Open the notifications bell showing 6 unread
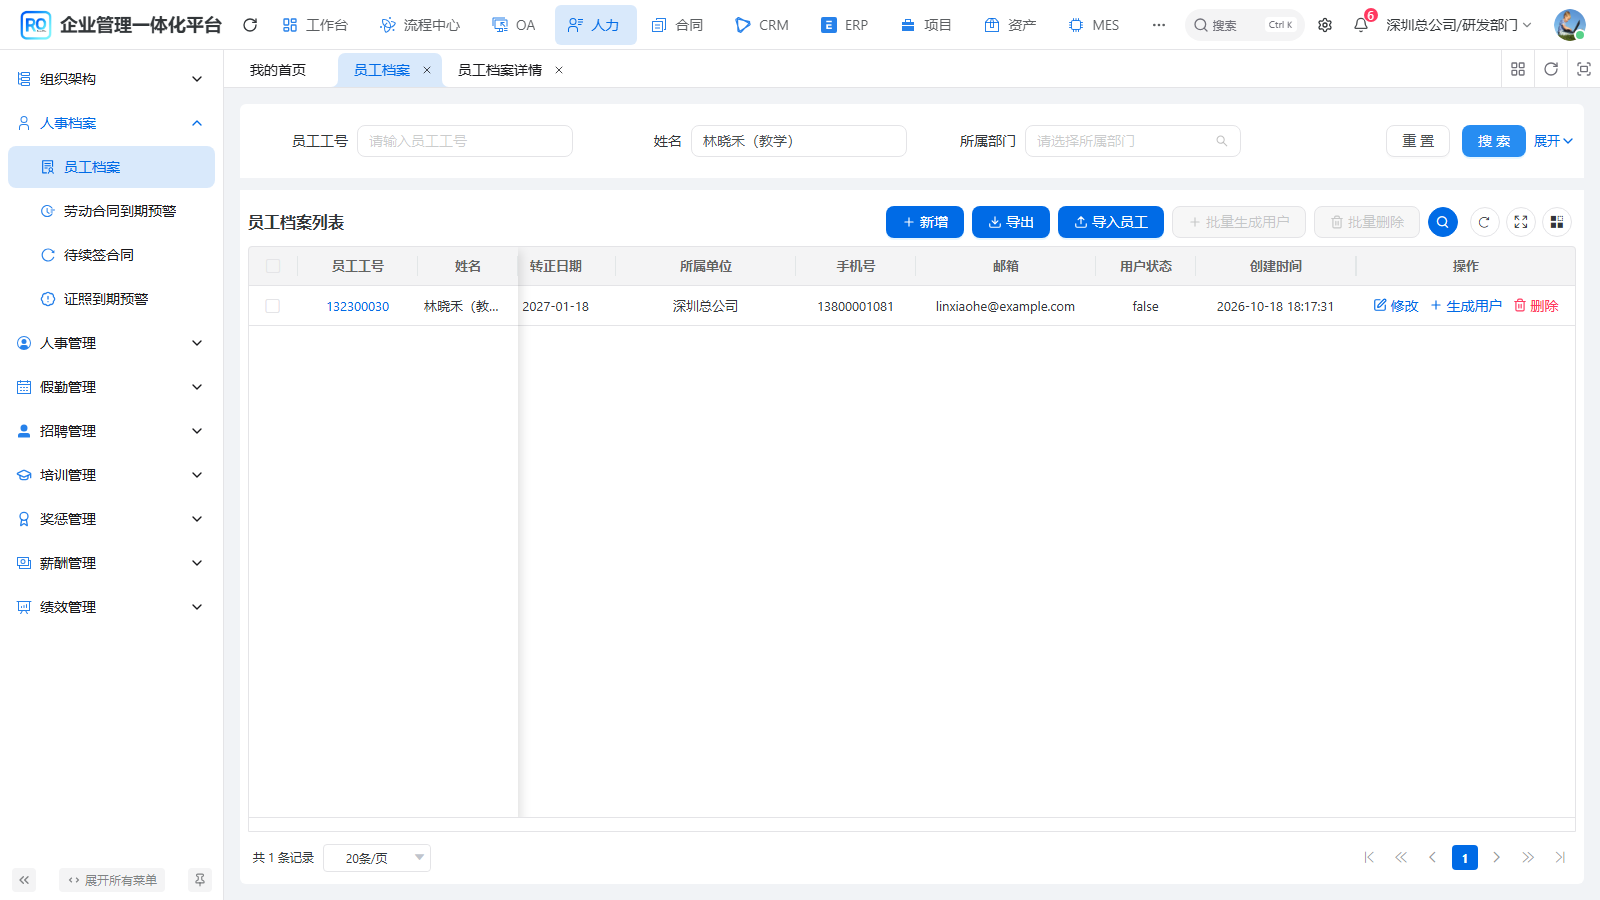The width and height of the screenshot is (1600, 900). coord(1361,25)
